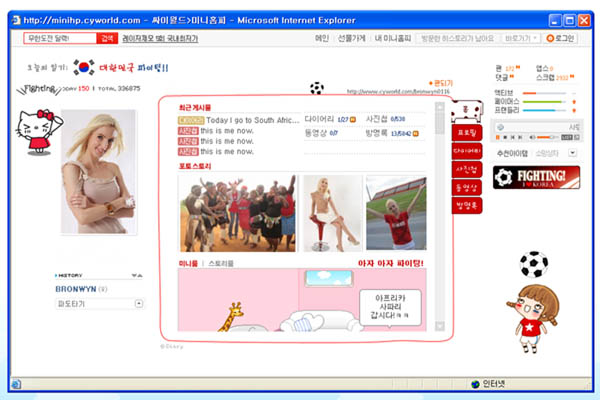Open the 선물가게 gift shop menu item
600x400 pixels.
352,38
